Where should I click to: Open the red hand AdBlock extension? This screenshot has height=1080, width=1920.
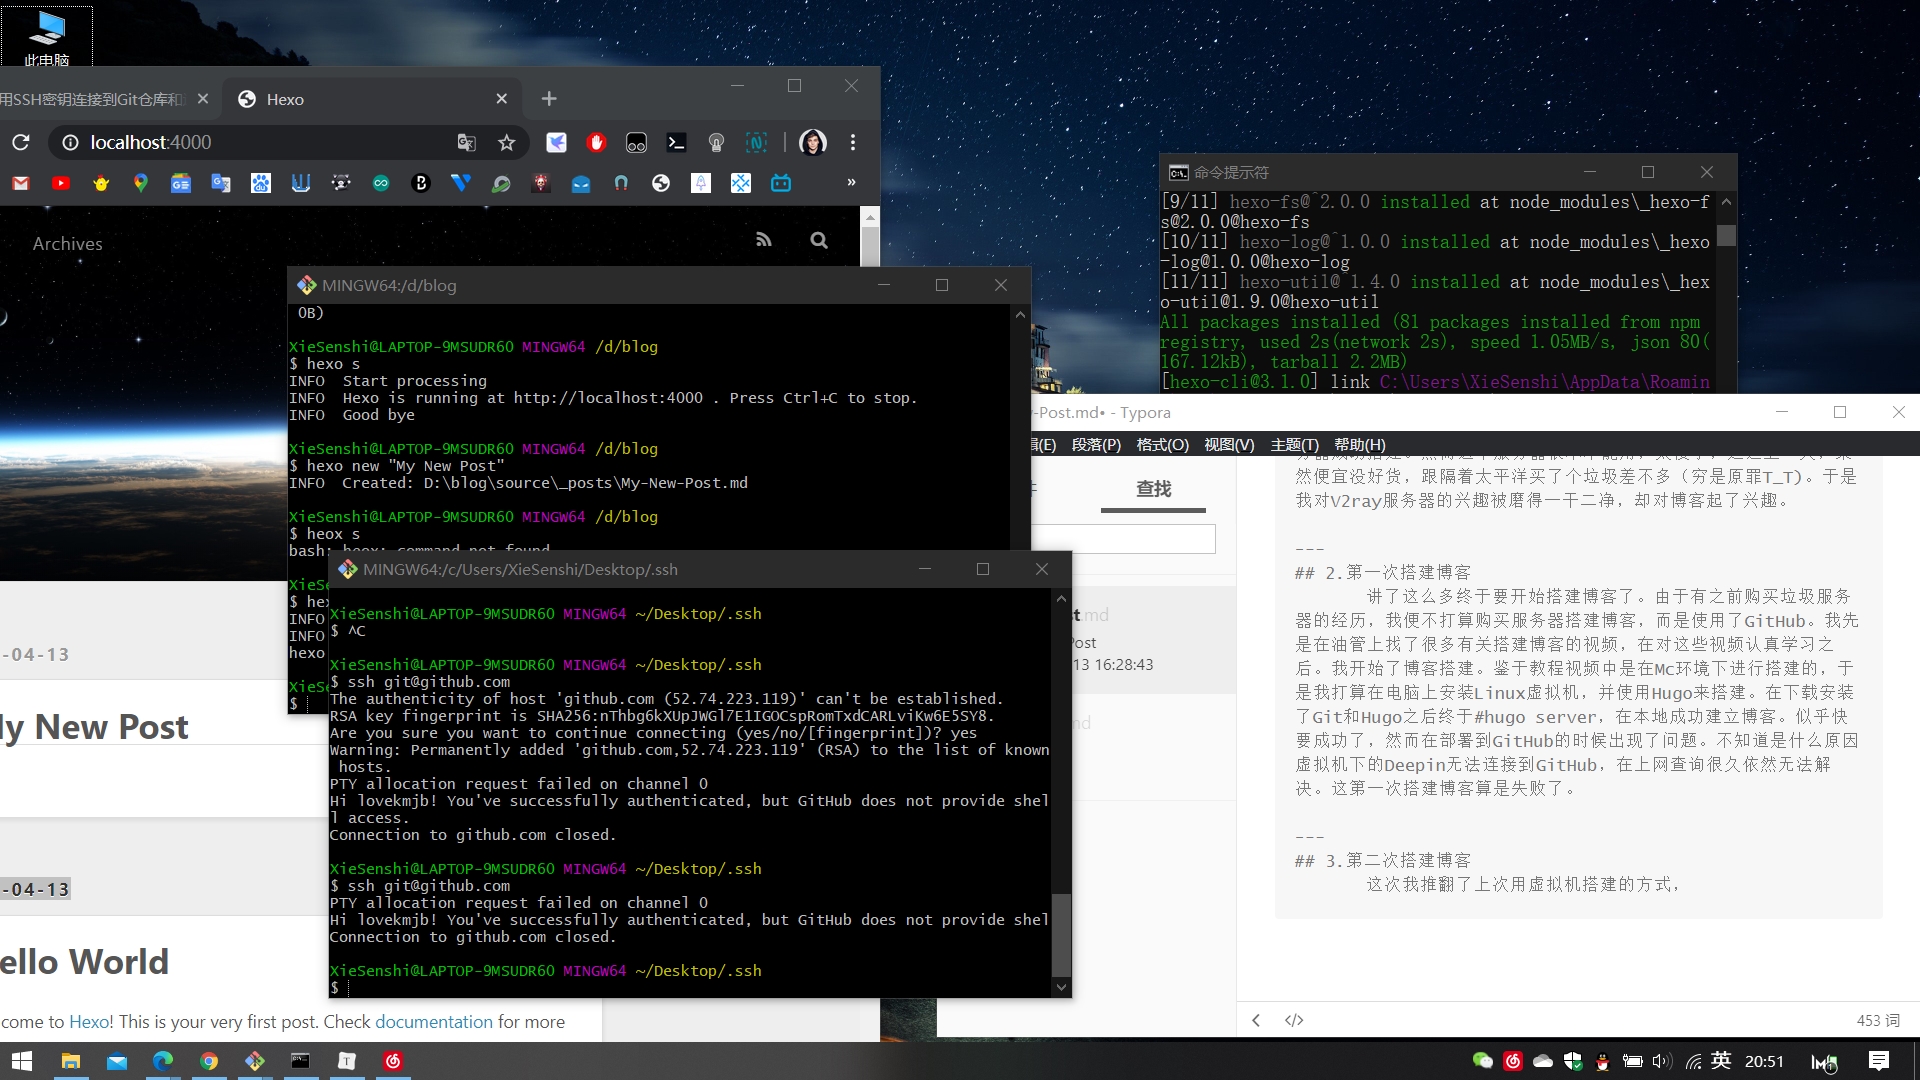coord(596,142)
